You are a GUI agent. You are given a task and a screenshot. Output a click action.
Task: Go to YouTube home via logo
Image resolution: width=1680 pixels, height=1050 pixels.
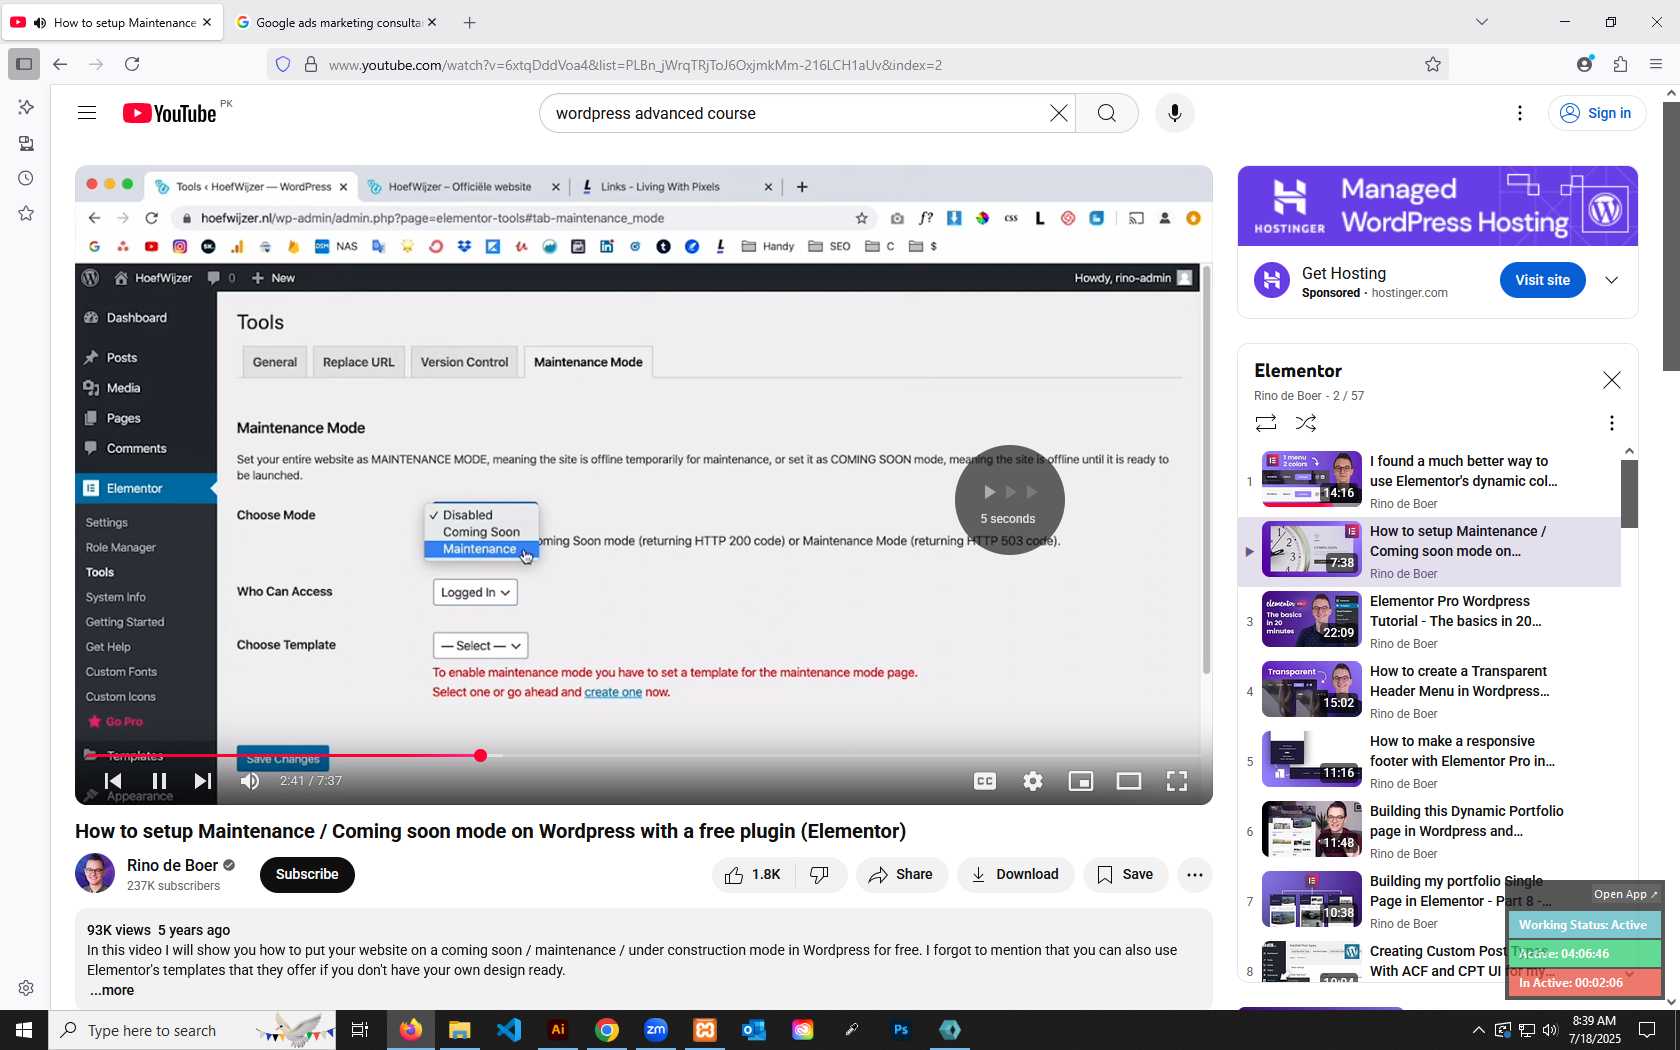(169, 113)
